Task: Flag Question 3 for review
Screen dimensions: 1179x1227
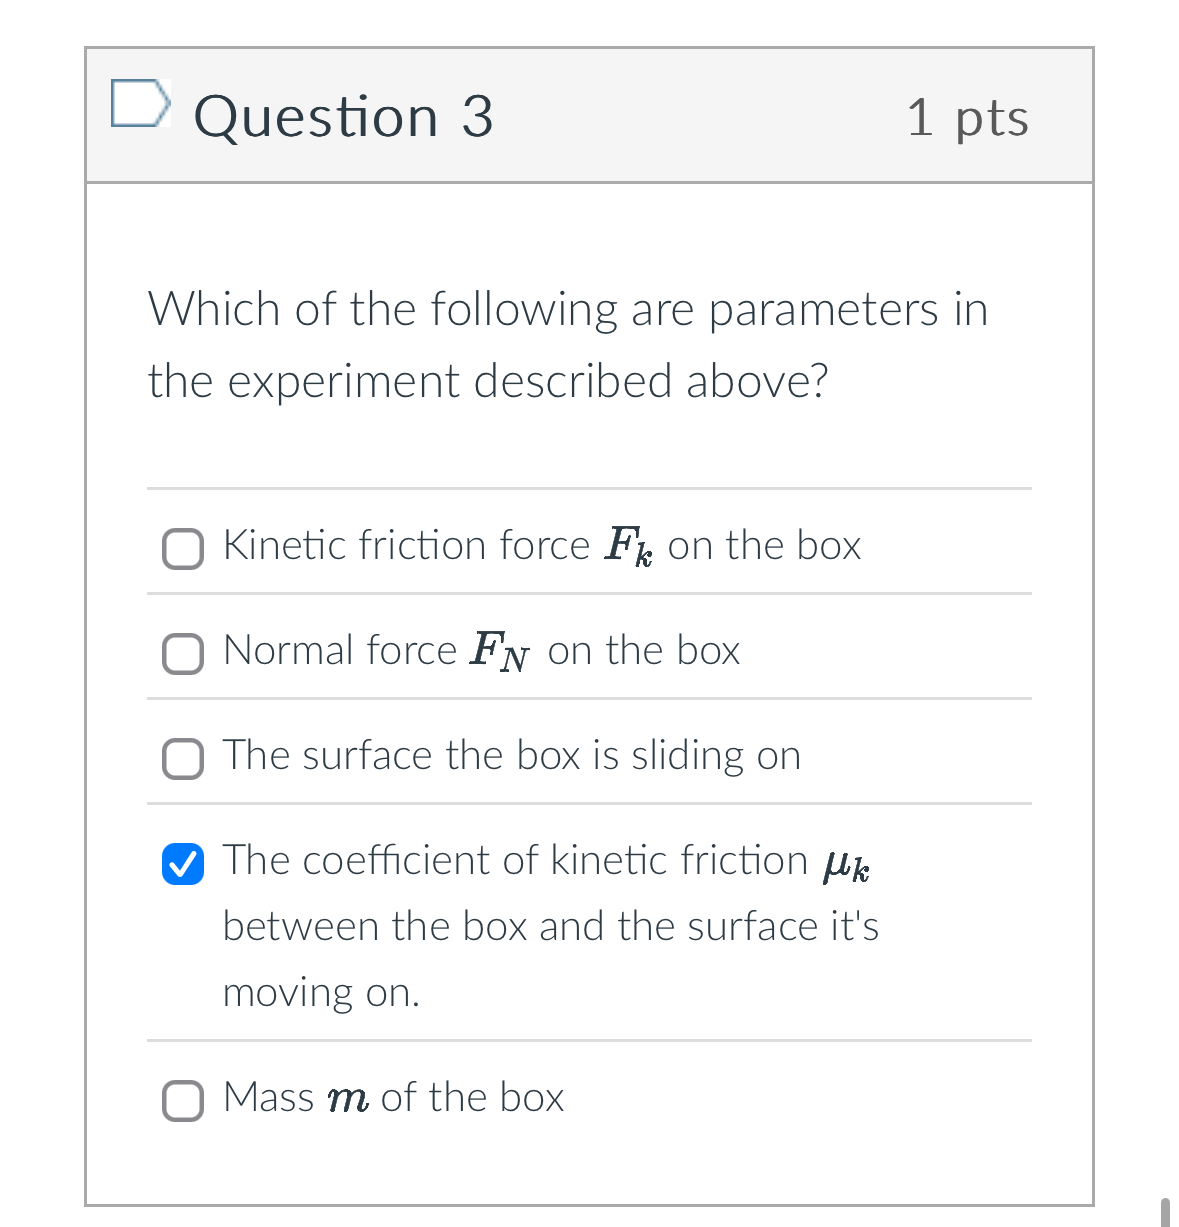Action: point(138,104)
